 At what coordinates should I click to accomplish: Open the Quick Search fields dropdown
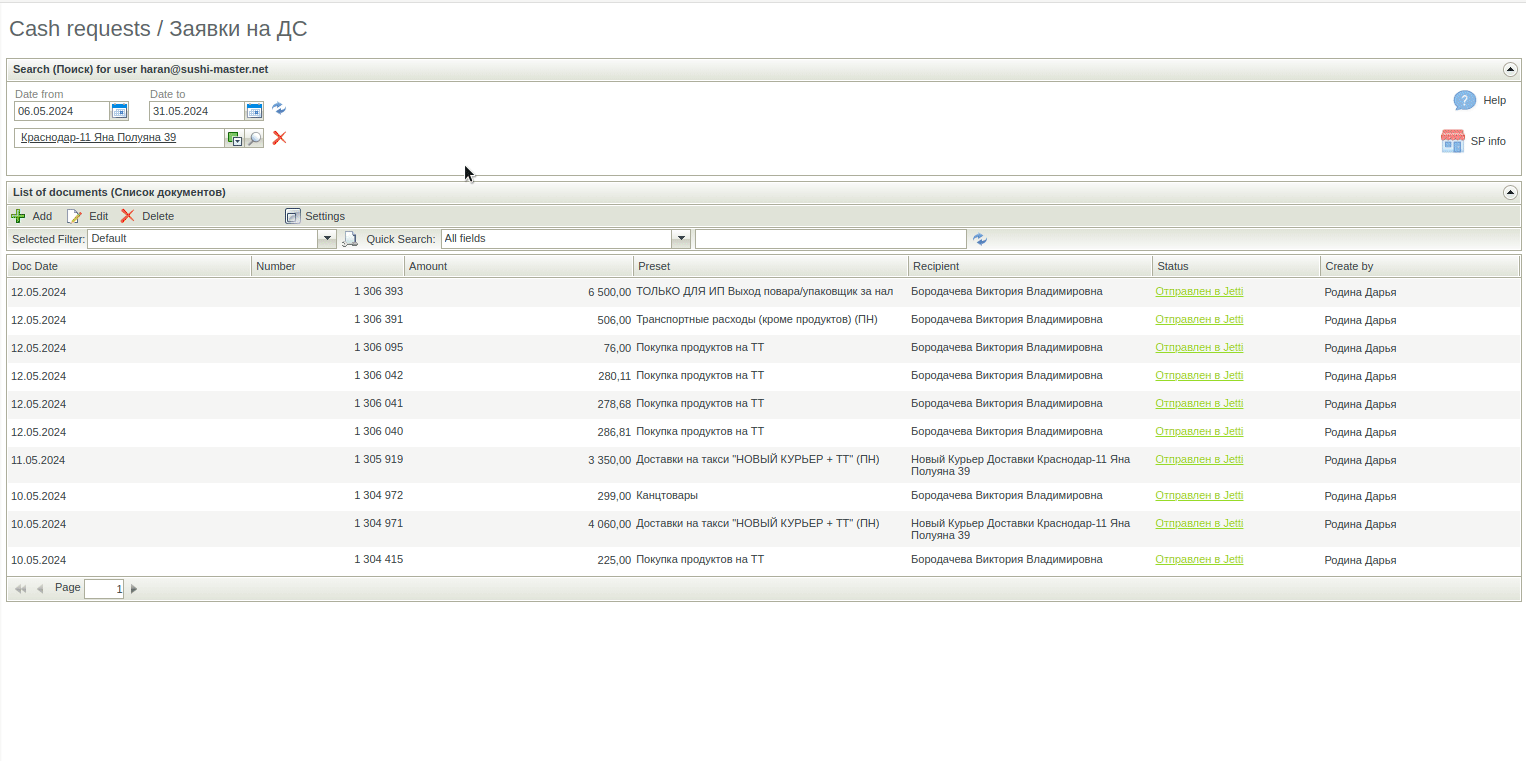(681, 239)
